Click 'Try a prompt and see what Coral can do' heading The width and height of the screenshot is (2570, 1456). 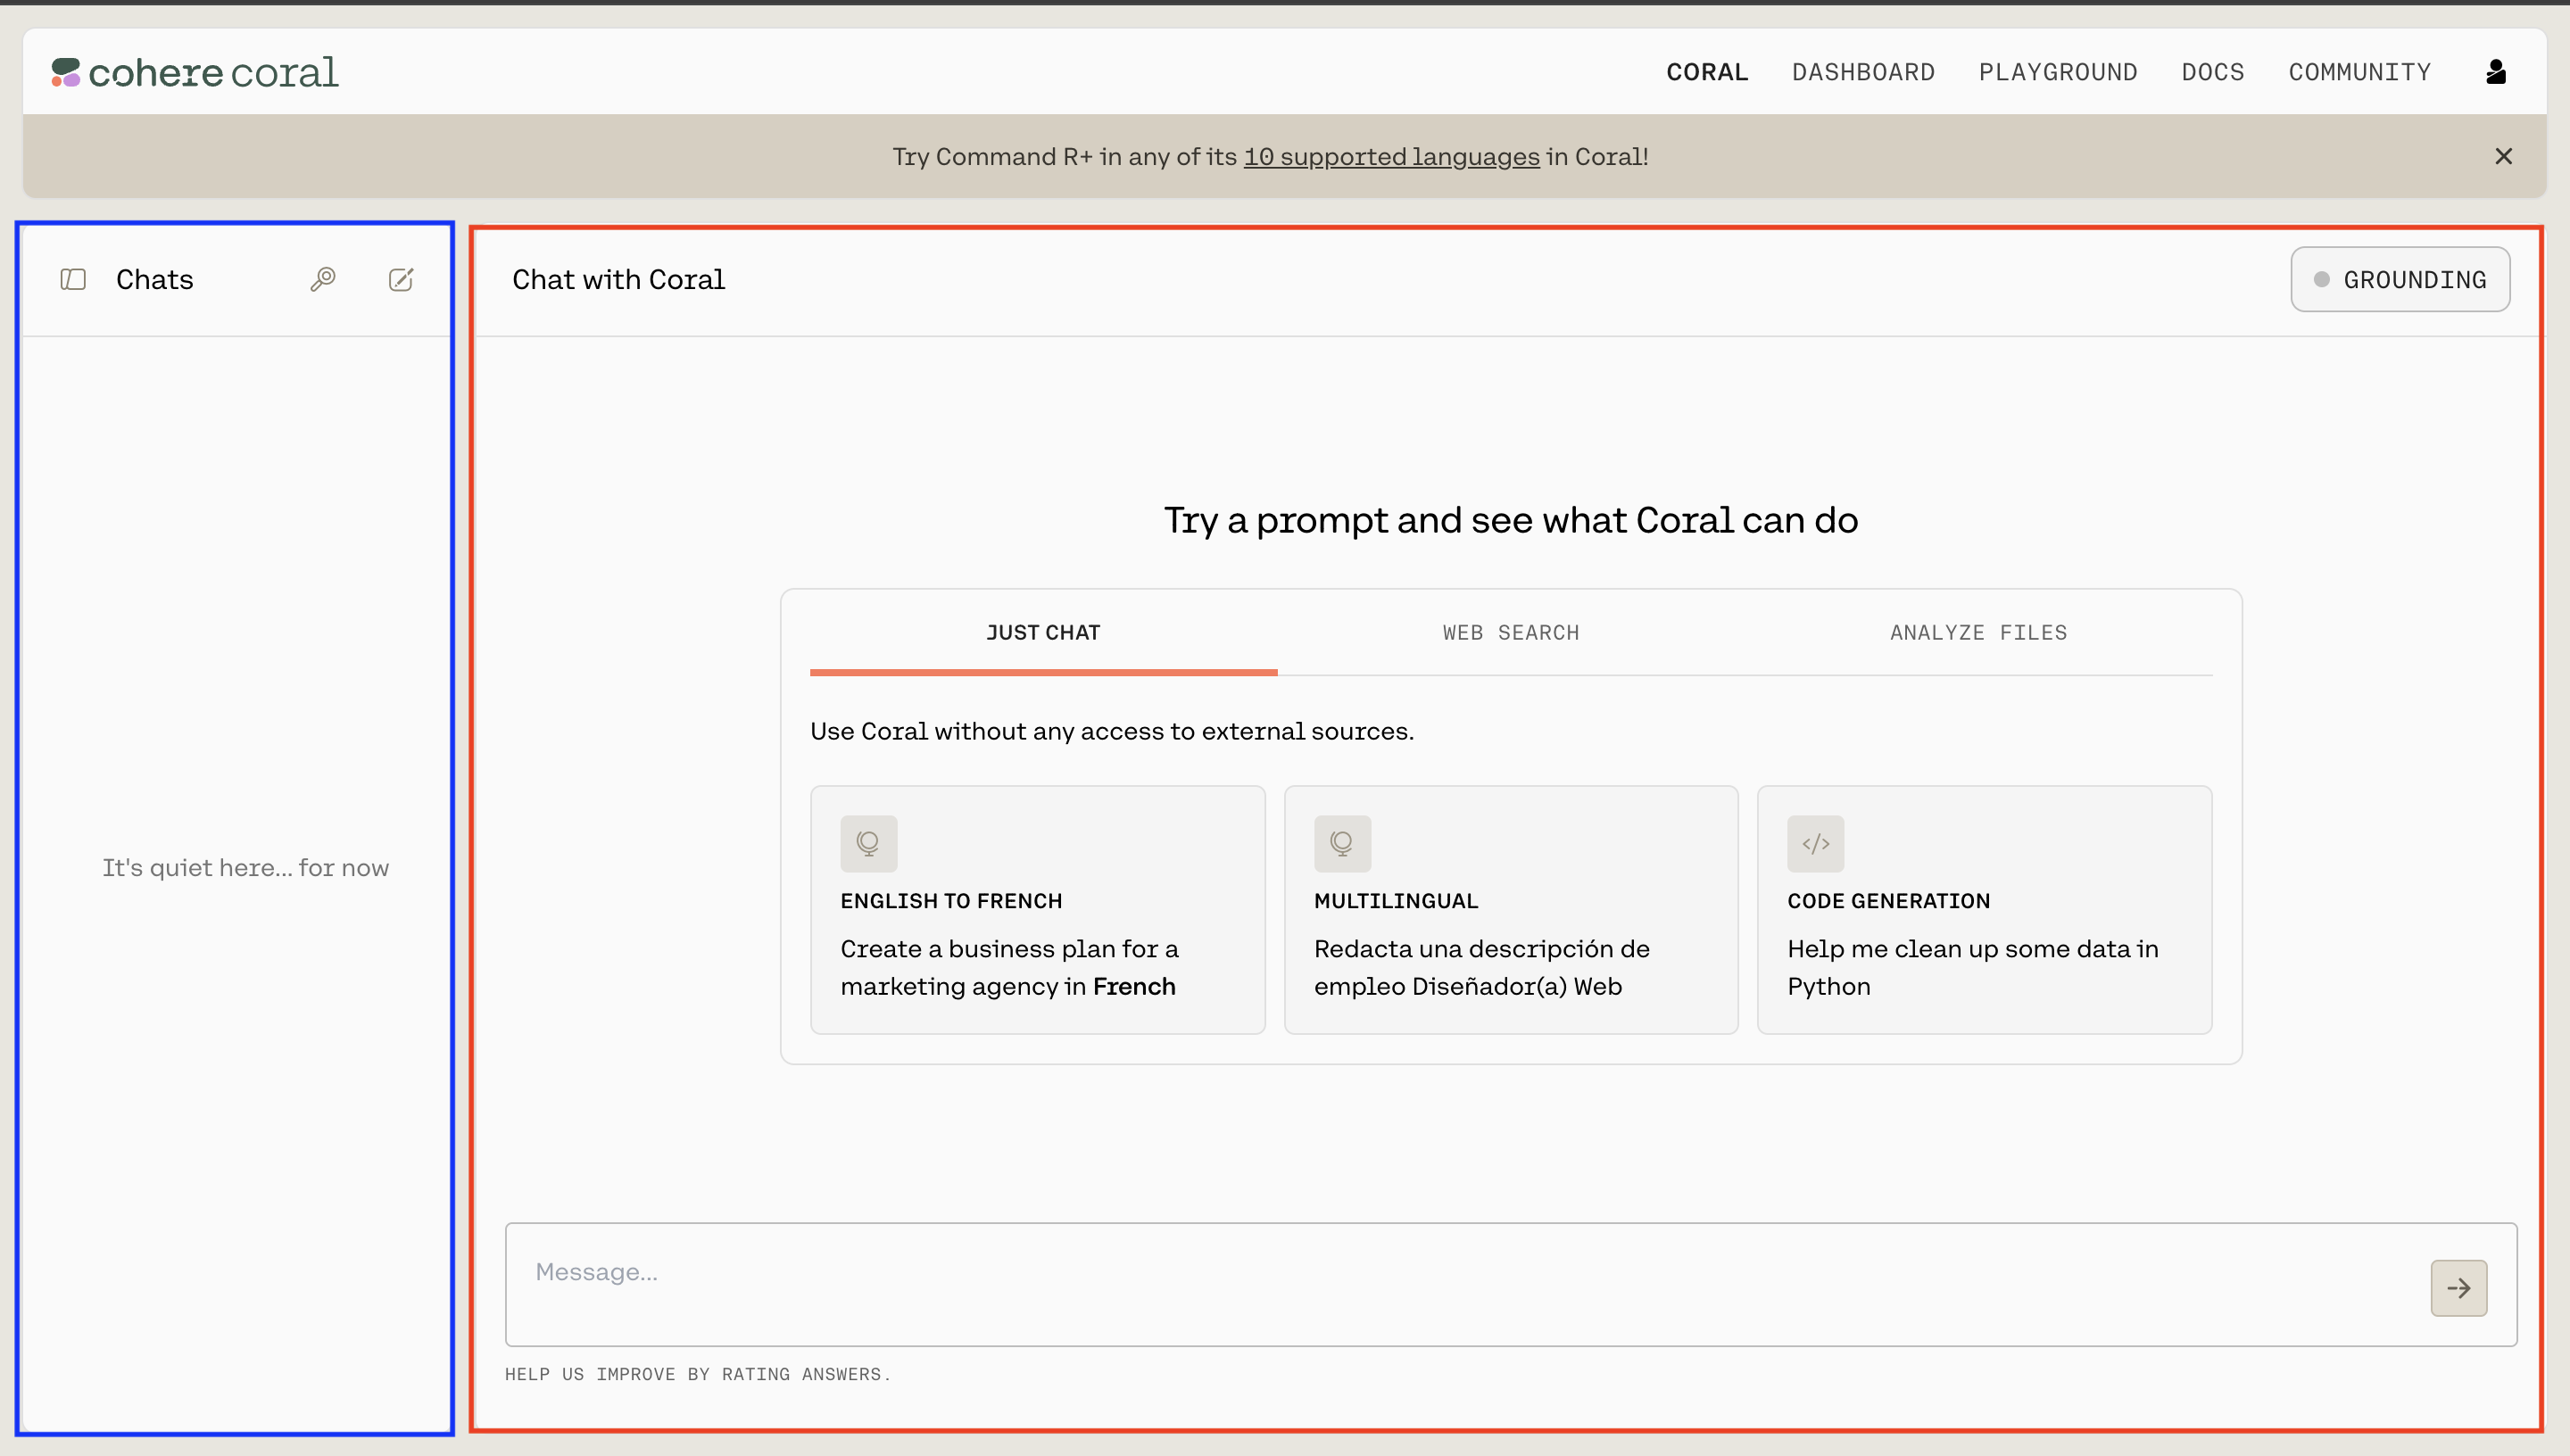(1511, 520)
